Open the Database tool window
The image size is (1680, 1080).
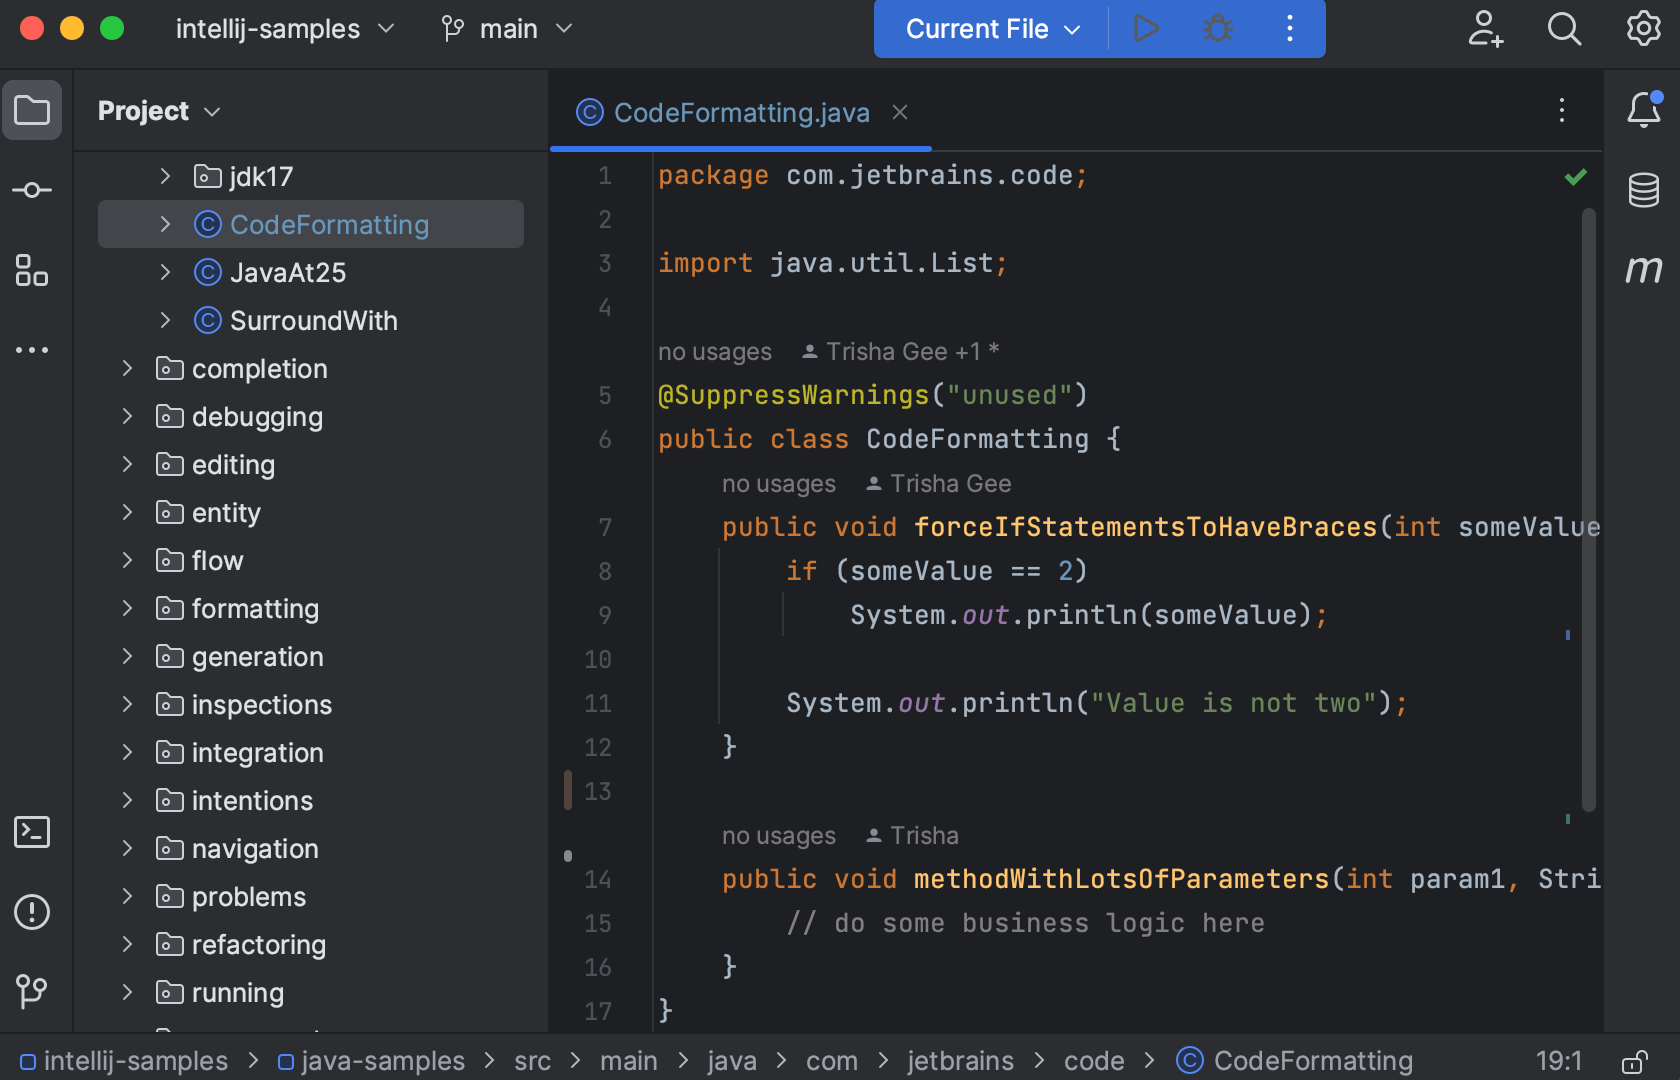click(x=1643, y=190)
